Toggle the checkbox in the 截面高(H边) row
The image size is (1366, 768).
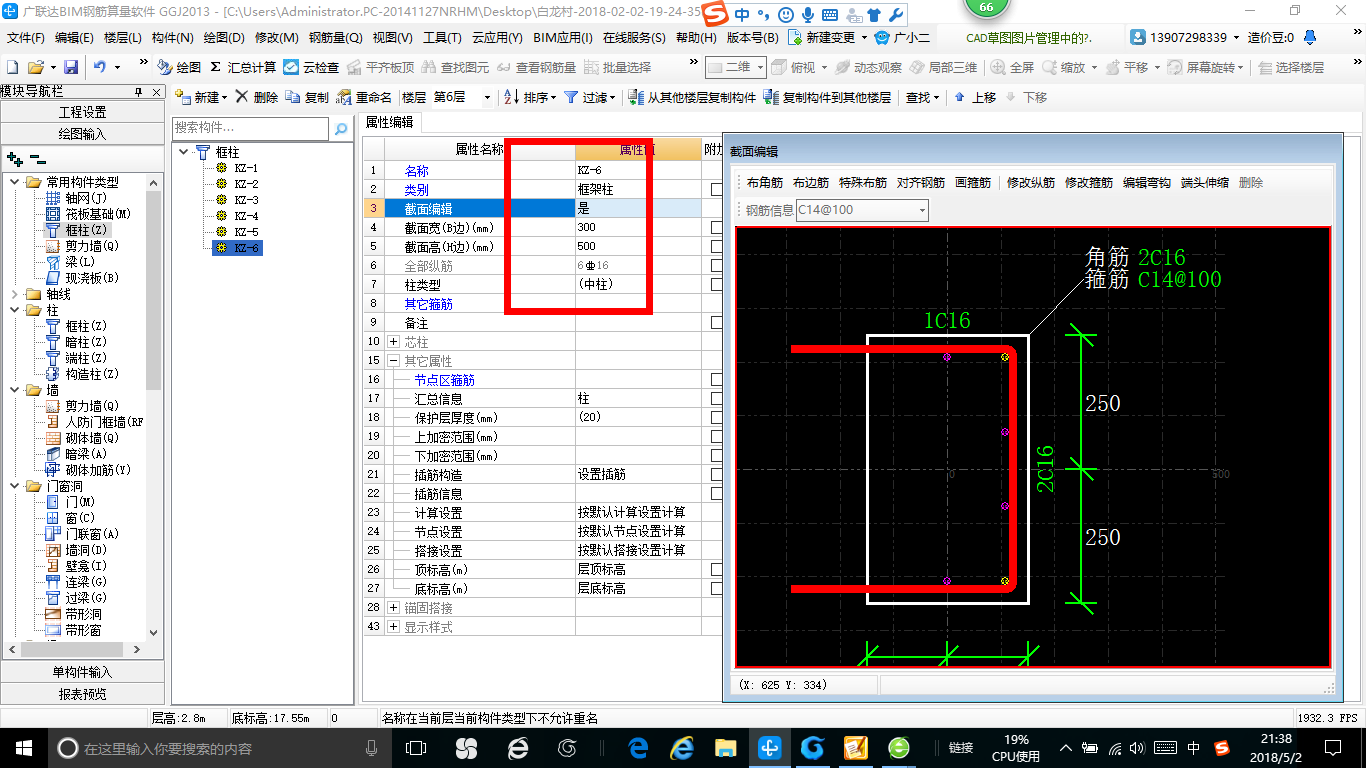click(x=716, y=247)
